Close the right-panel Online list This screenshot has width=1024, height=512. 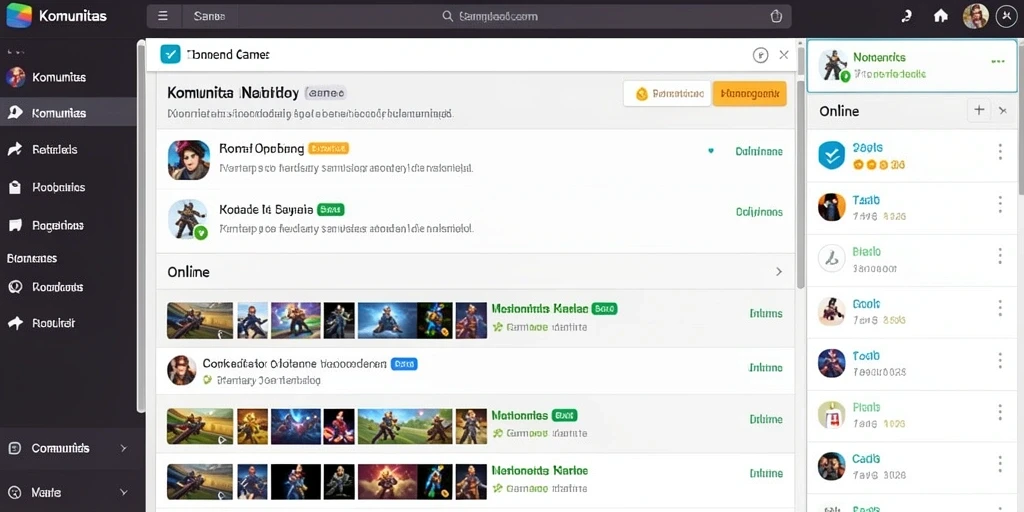[x=1004, y=111]
